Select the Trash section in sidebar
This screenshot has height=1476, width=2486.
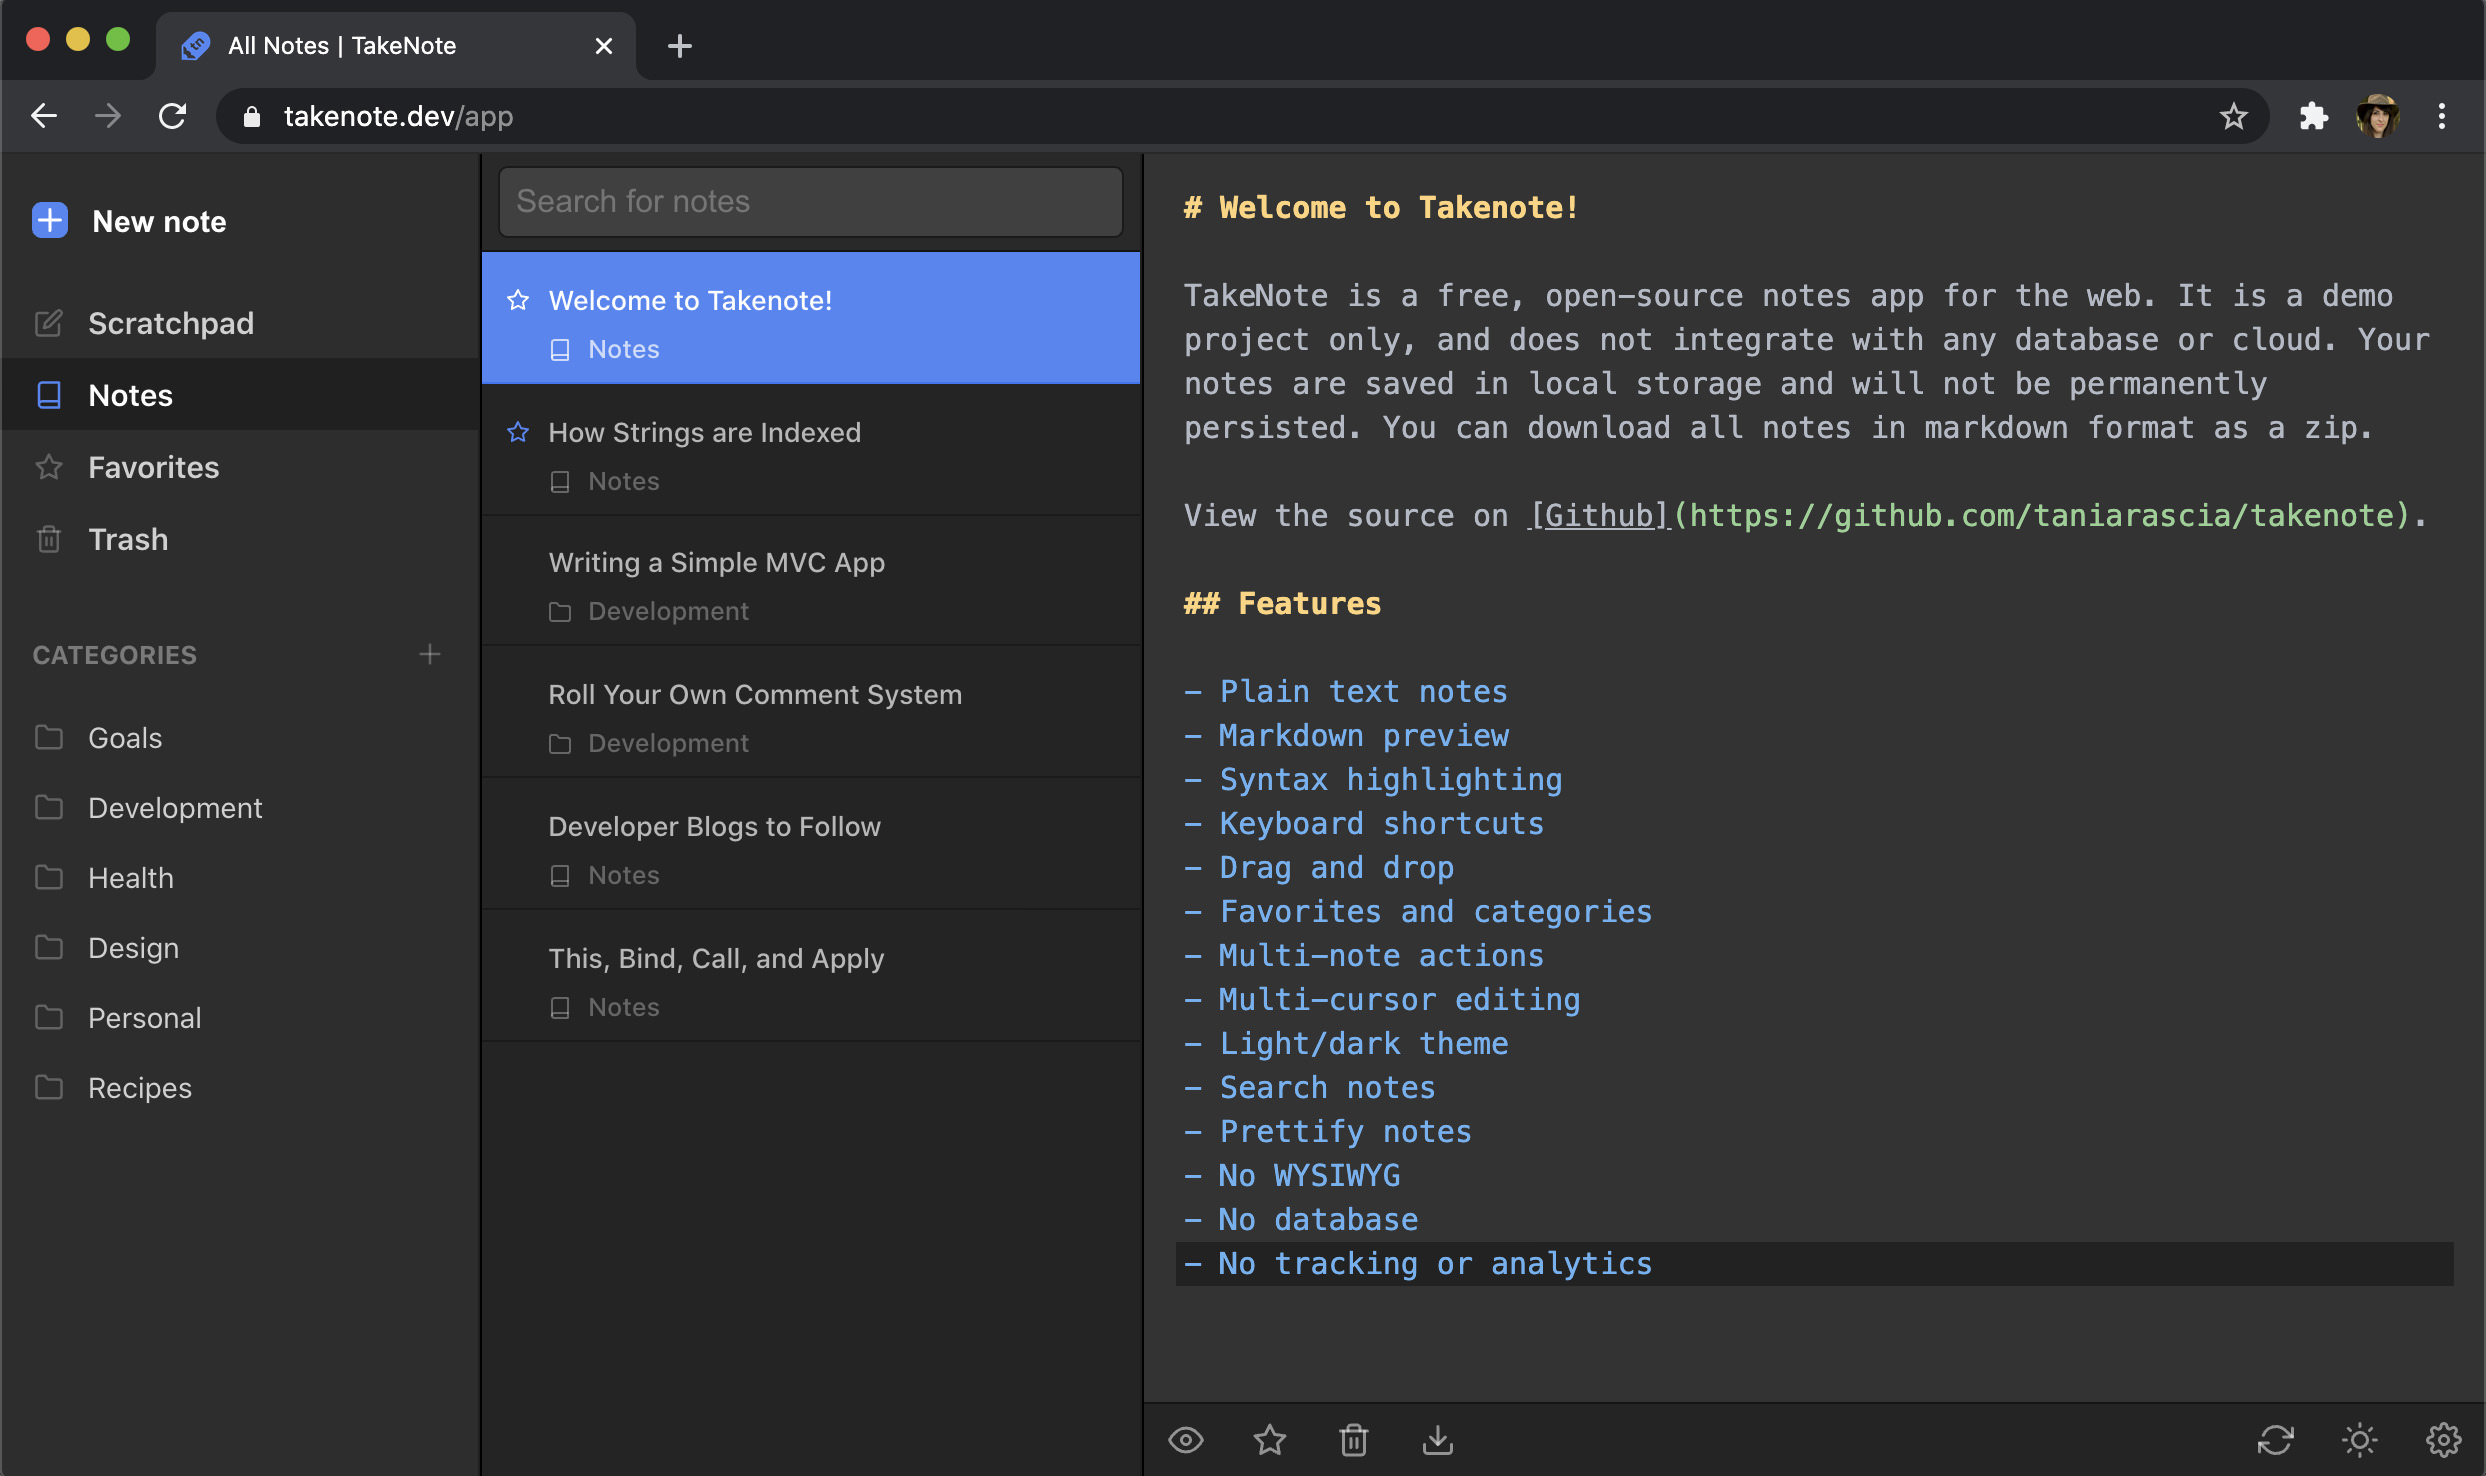click(128, 538)
